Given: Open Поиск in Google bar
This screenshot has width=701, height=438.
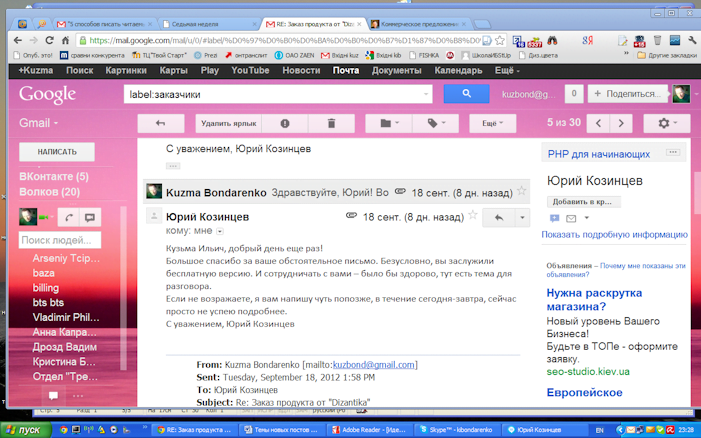Looking at the screenshot, I should [x=80, y=70].
